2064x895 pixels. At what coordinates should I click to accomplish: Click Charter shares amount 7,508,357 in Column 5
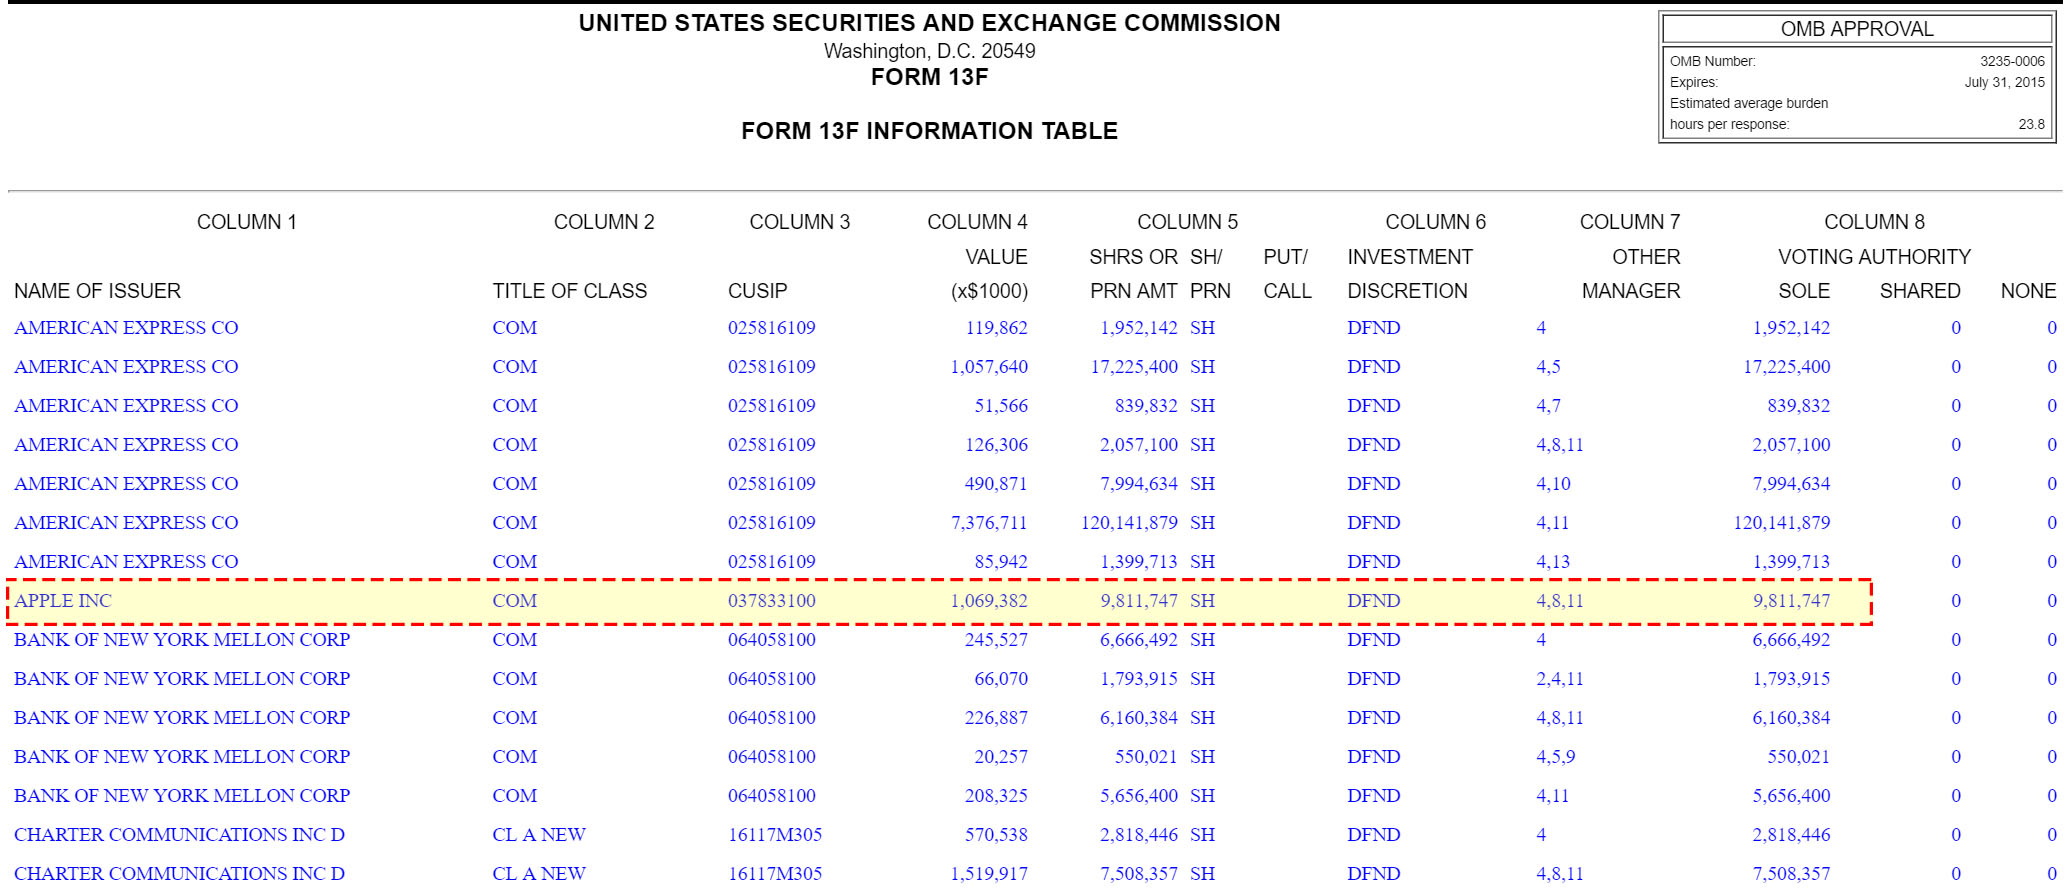[x=1138, y=874]
